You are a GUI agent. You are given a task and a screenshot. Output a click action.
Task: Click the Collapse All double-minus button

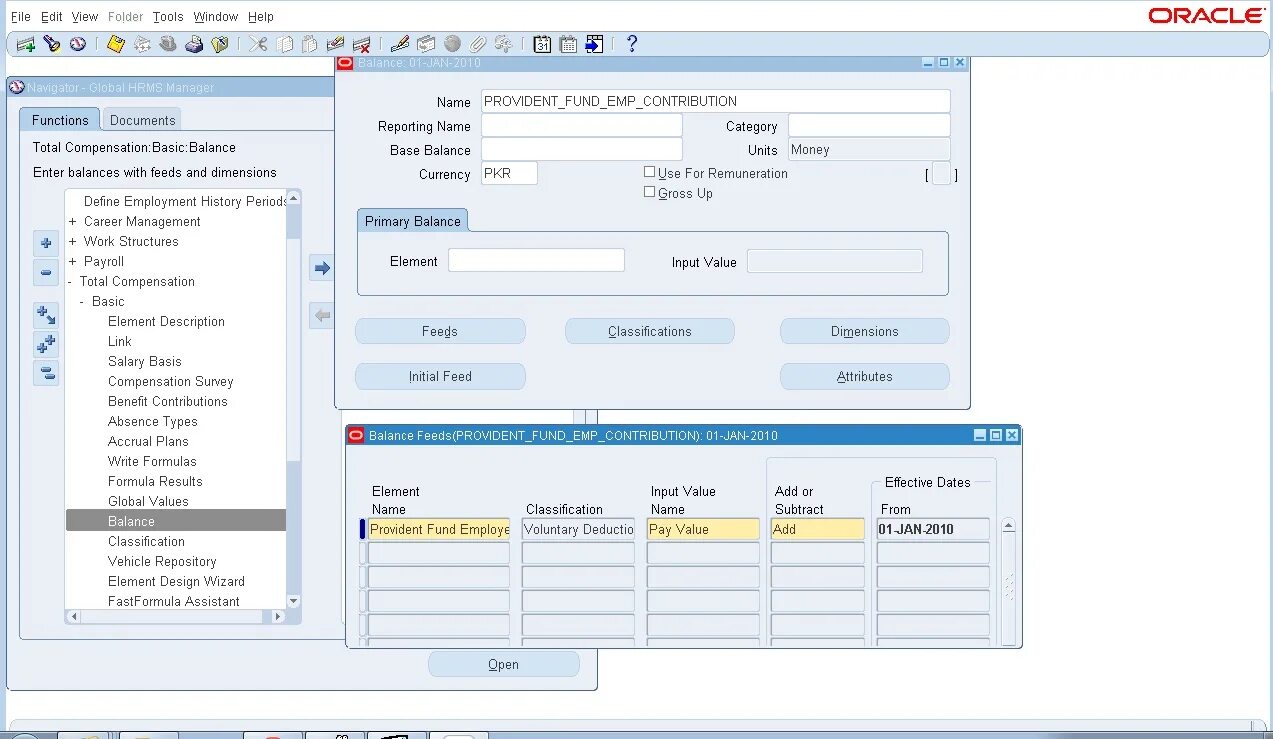click(46, 374)
